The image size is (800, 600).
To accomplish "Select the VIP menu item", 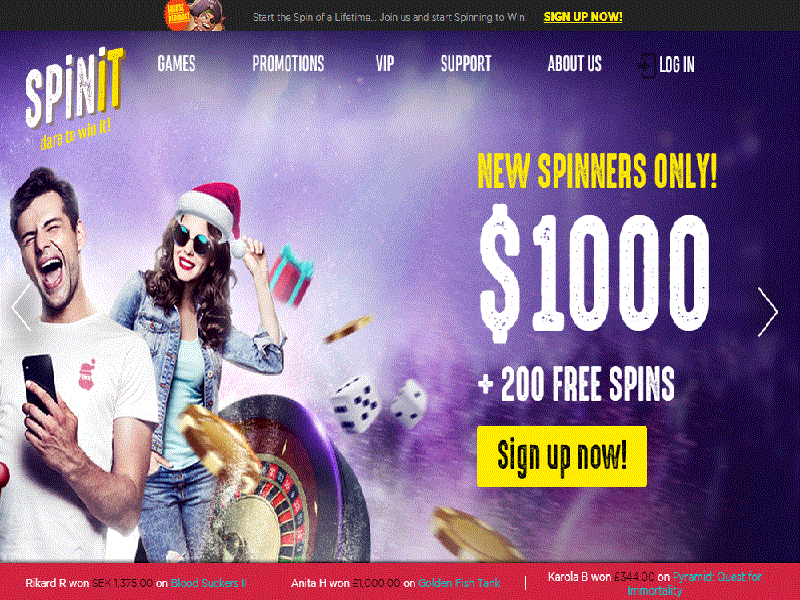I will (x=385, y=64).
